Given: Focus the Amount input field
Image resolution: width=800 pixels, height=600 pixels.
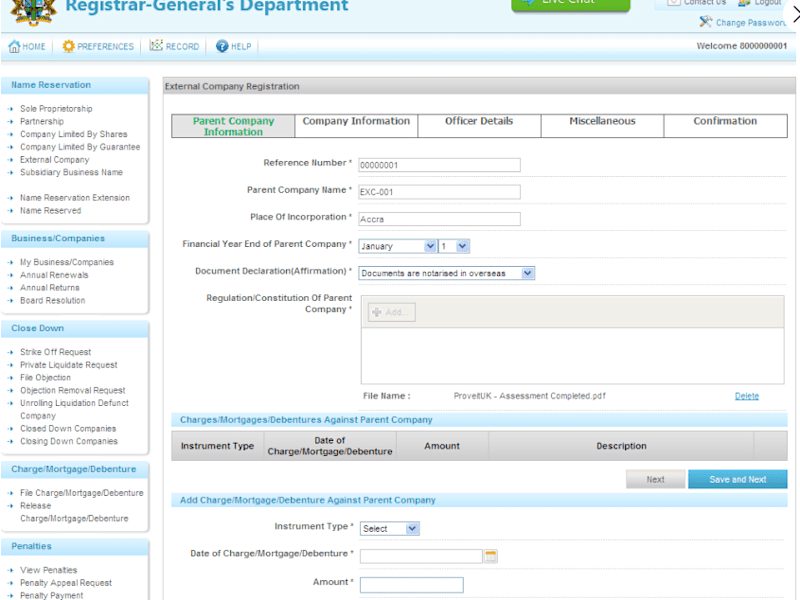Looking at the screenshot, I should (412, 585).
